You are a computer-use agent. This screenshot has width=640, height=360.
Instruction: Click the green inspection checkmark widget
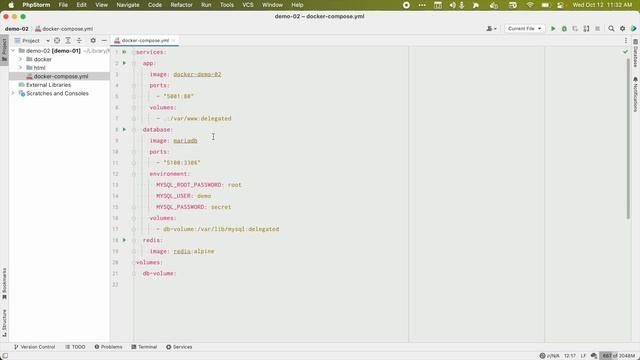[625, 52]
